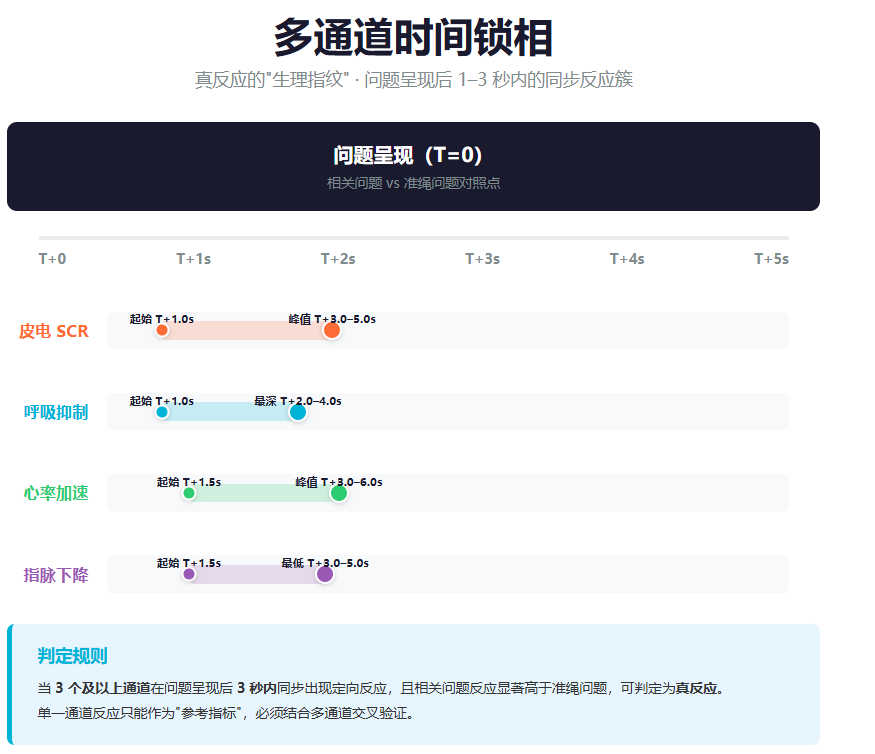875x754 pixels.
Task: Click the T+0 axis label
Action: [x=52, y=259]
